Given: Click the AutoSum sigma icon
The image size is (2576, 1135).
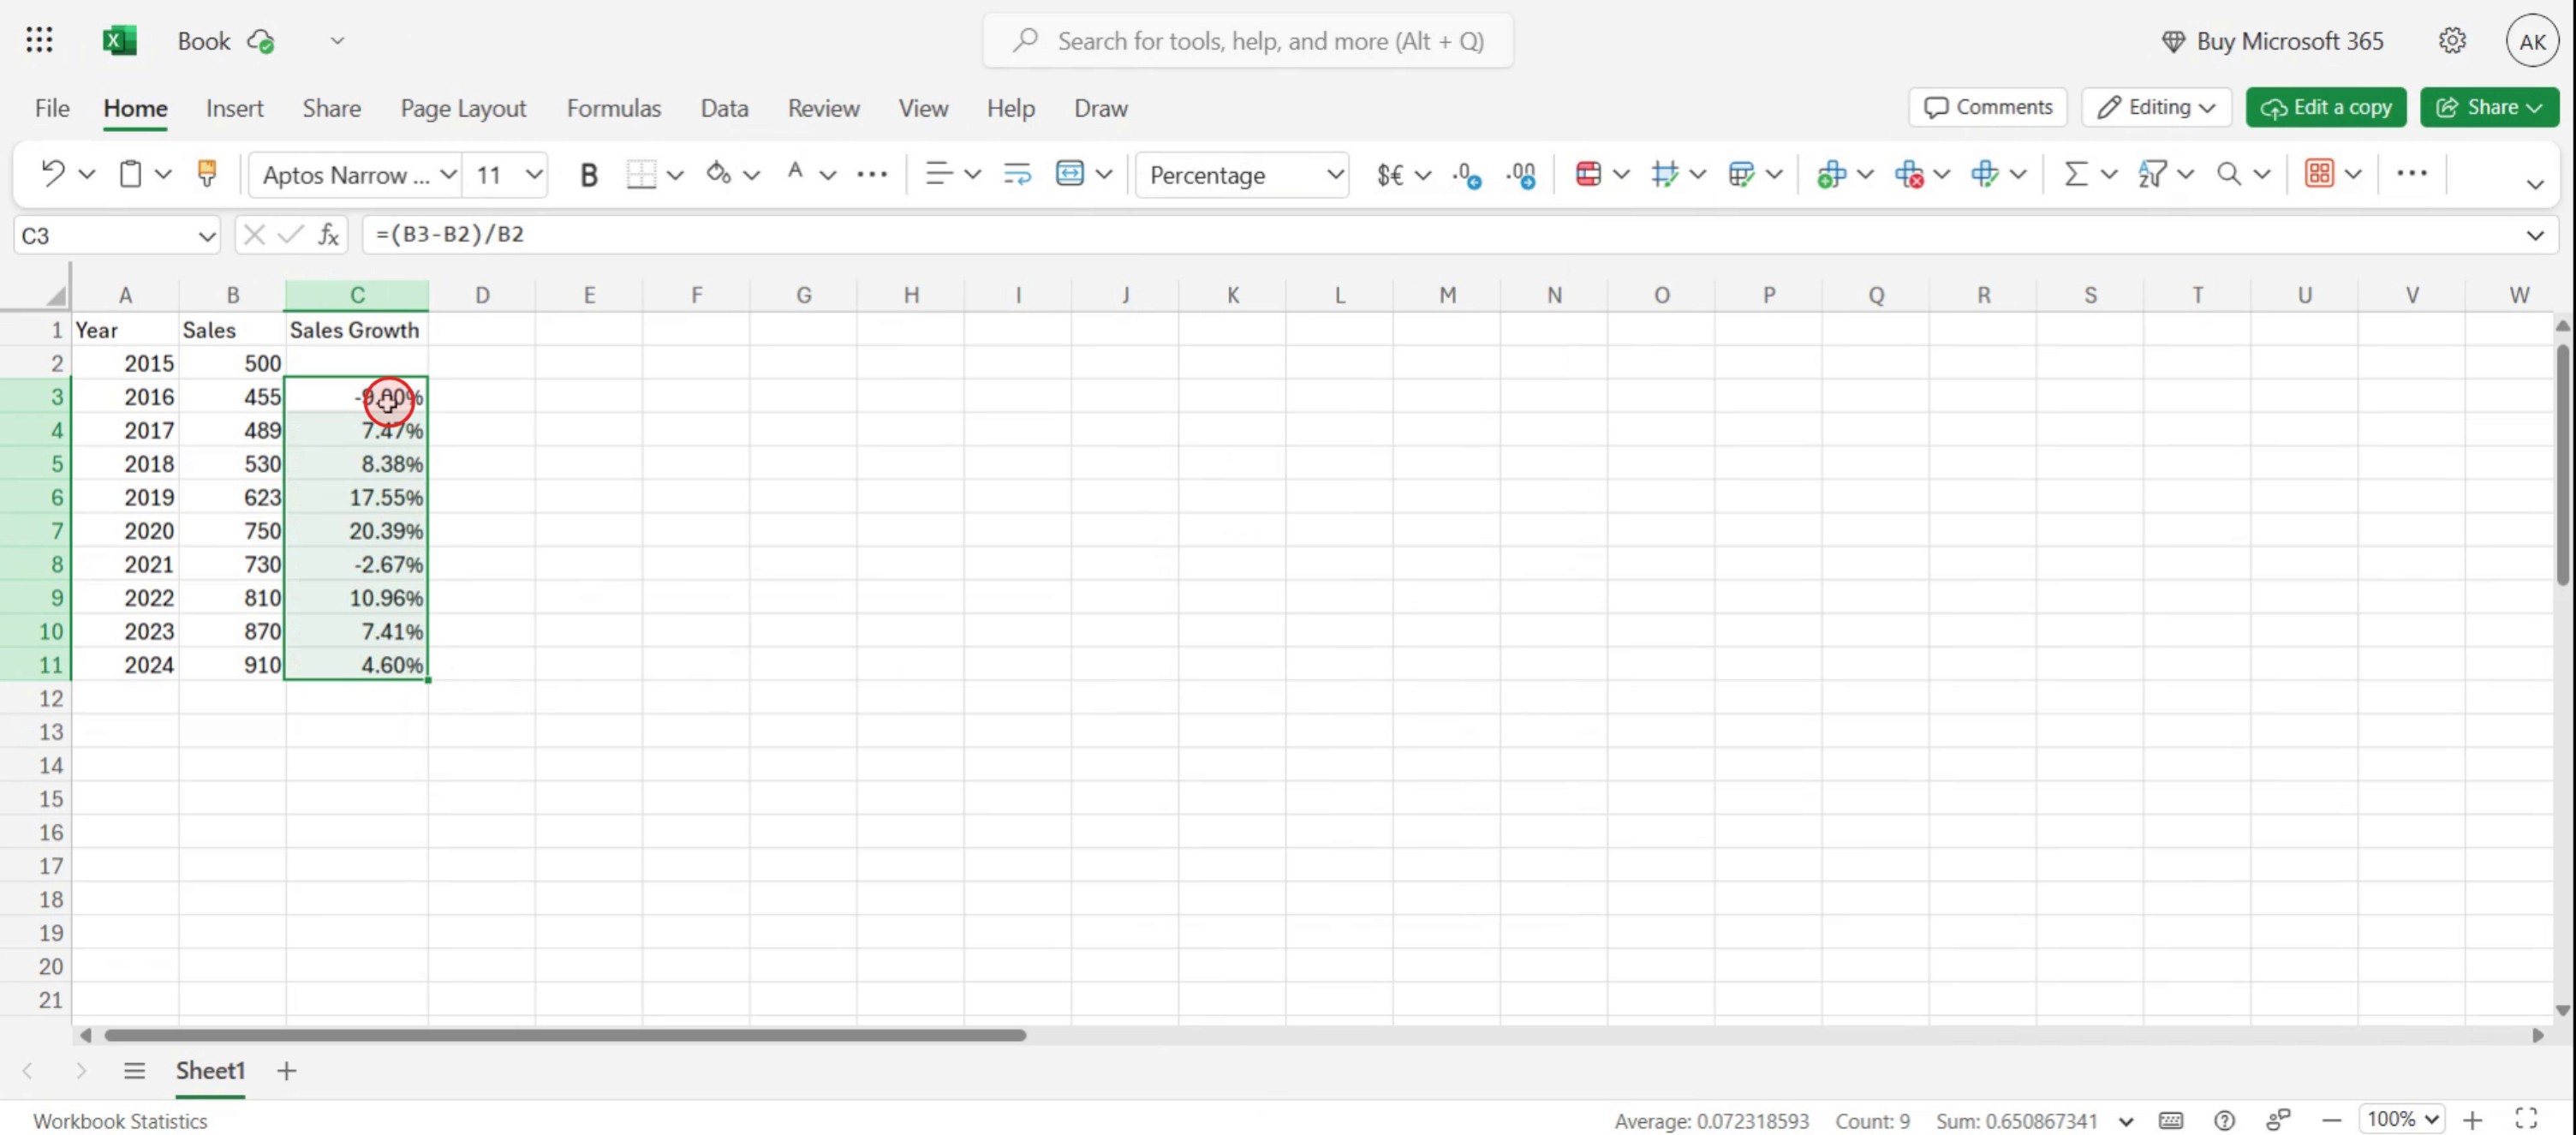Looking at the screenshot, I should coord(2076,174).
